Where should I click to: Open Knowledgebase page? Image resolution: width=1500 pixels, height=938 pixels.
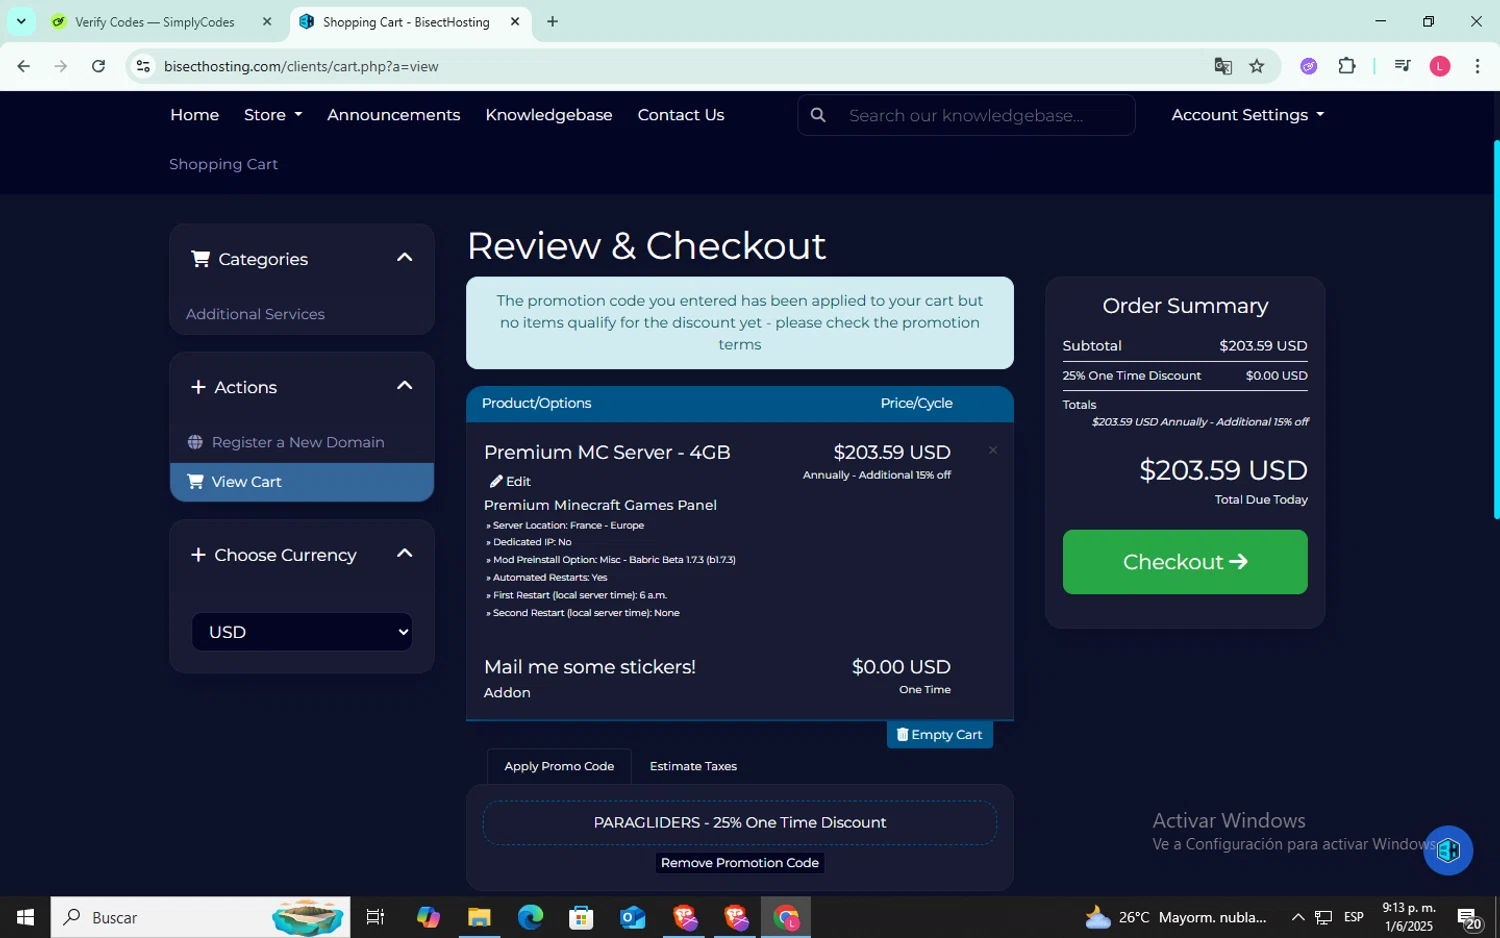(x=549, y=115)
